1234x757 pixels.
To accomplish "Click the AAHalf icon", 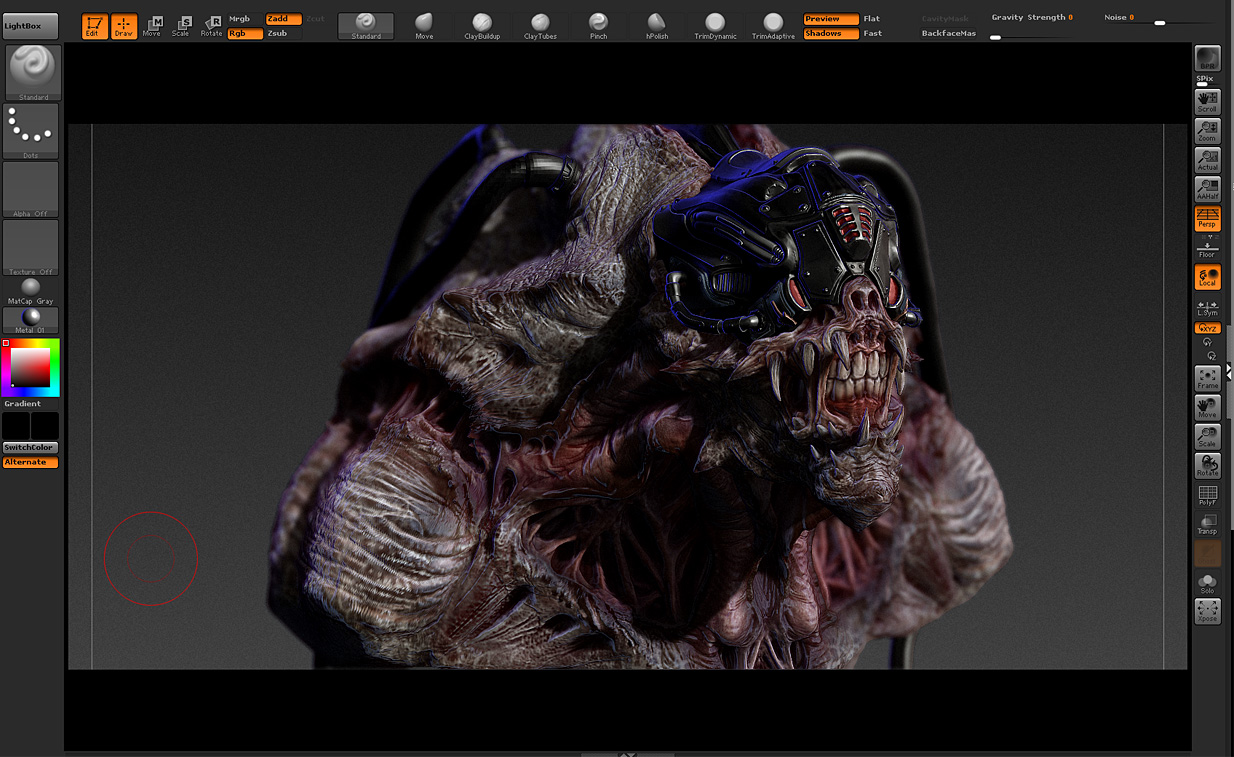I will (x=1208, y=189).
